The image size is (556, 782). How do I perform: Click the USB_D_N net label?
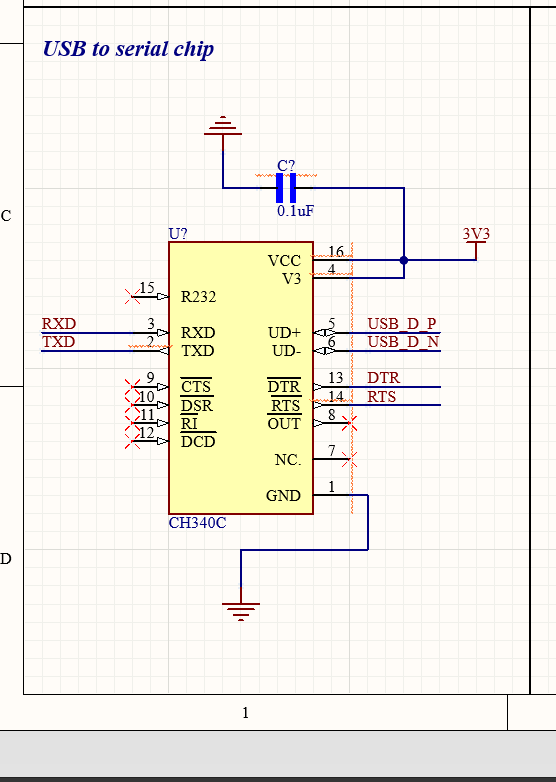pos(403,342)
